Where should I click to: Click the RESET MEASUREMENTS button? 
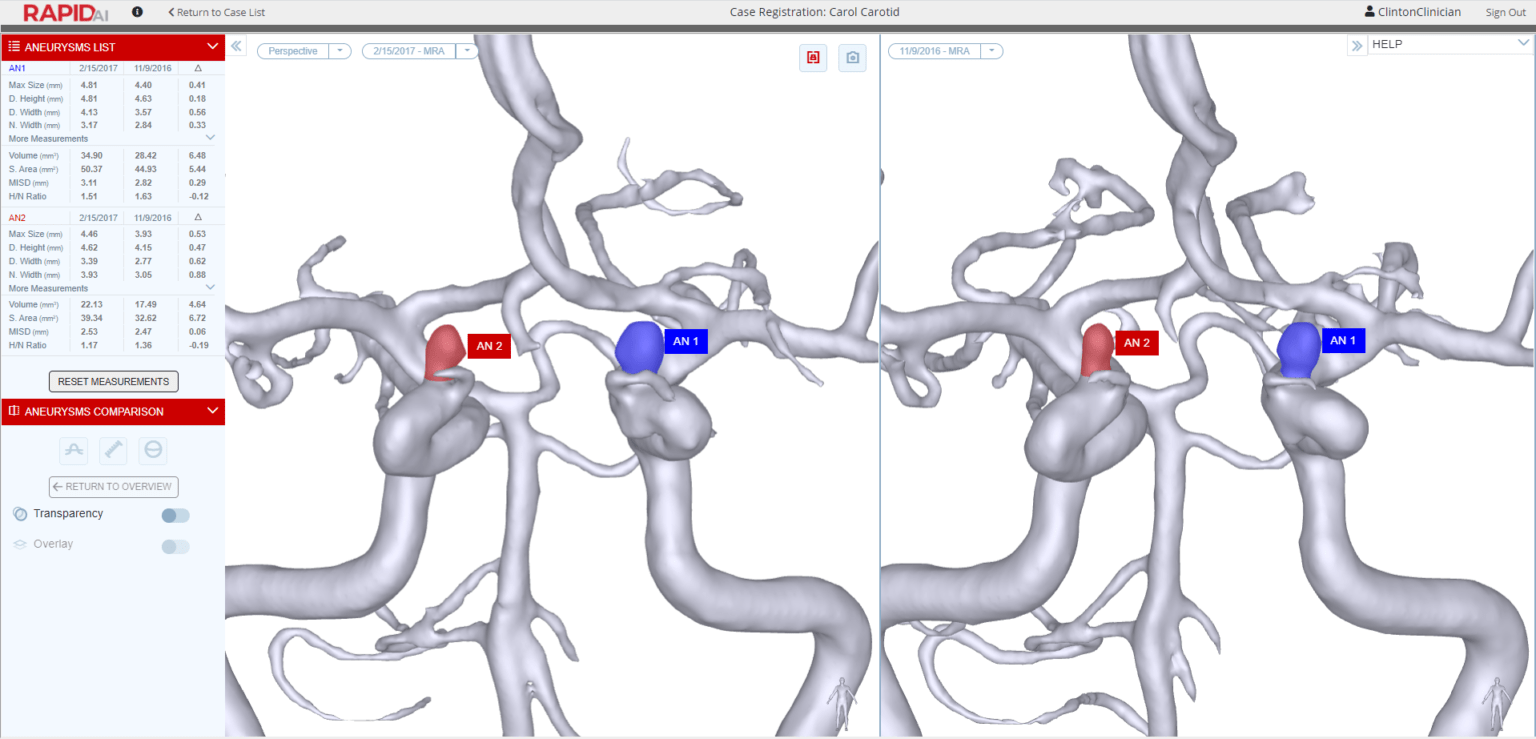[x=113, y=381]
